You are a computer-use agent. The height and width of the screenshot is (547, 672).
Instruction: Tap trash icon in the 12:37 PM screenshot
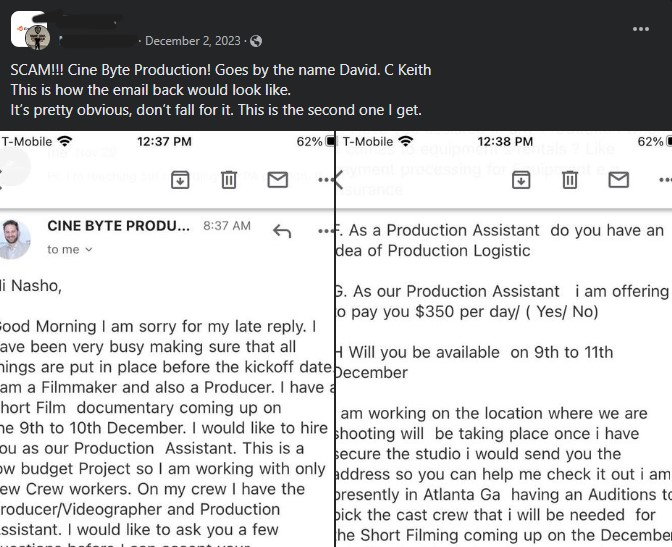tap(229, 179)
